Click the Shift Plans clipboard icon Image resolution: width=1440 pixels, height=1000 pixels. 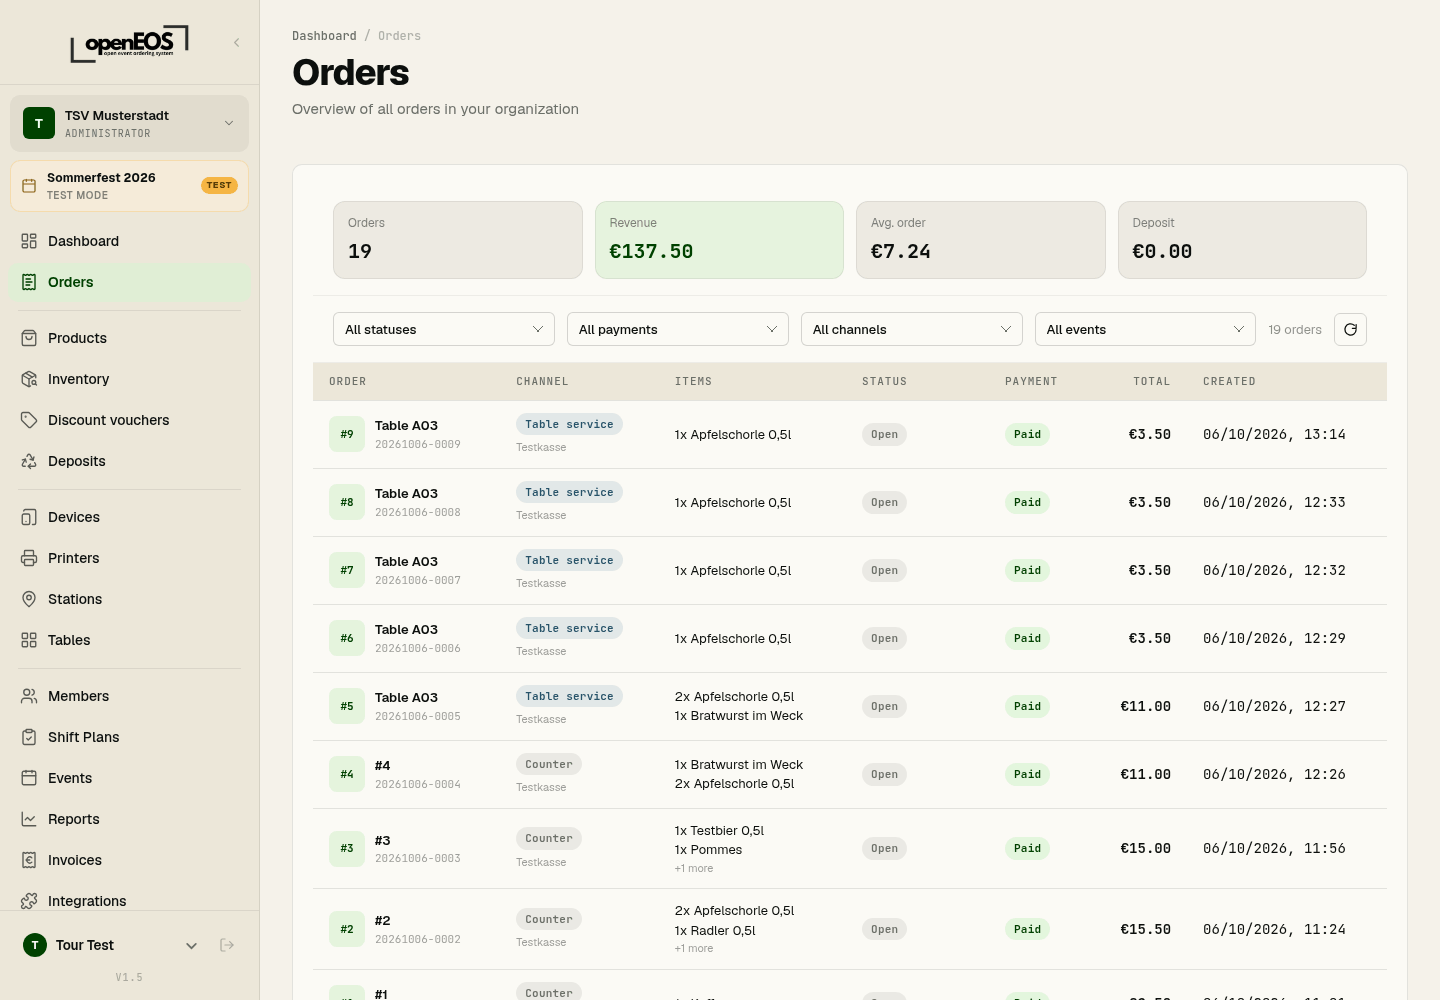29,737
